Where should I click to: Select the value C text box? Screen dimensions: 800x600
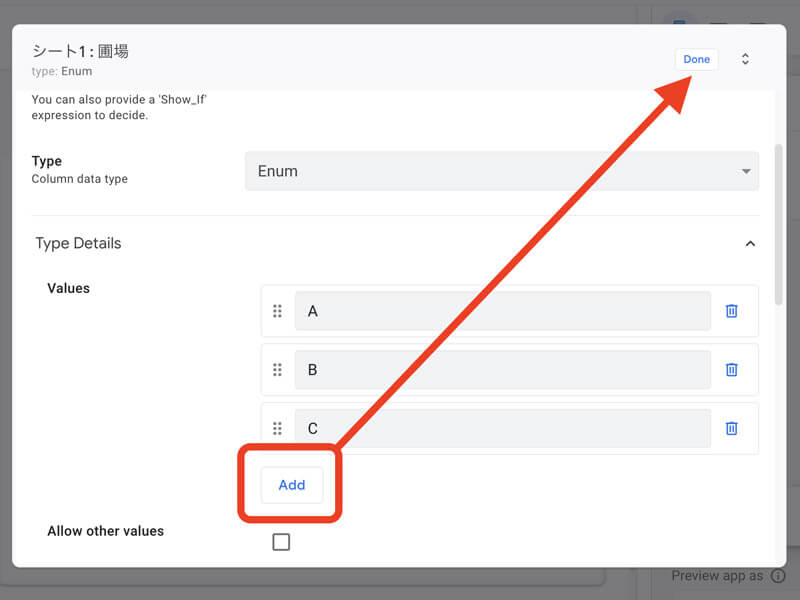coord(502,428)
